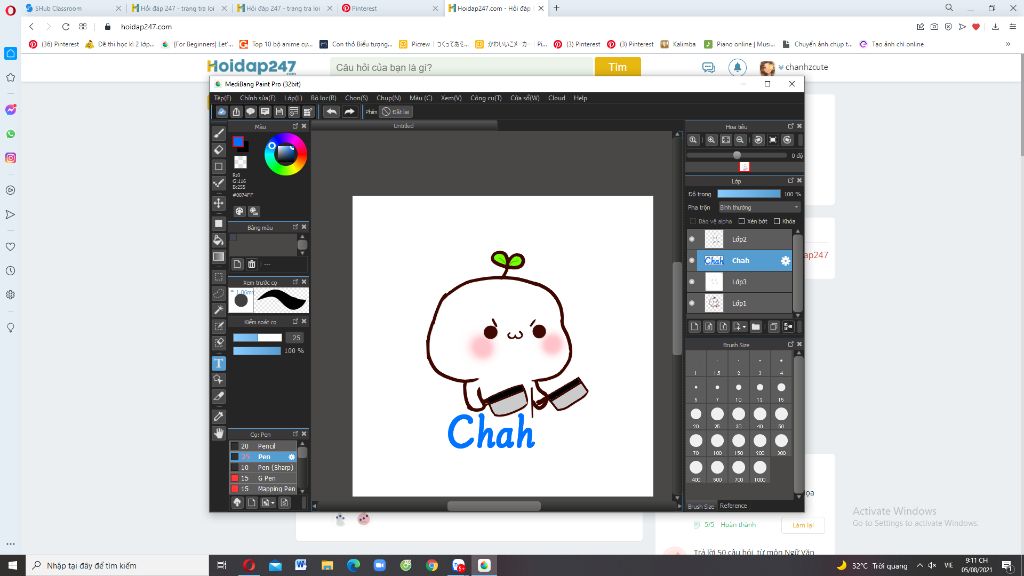The width and height of the screenshot is (1024, 576).
Task: Select the G Pen brush
Action: [x=266, y=478]
